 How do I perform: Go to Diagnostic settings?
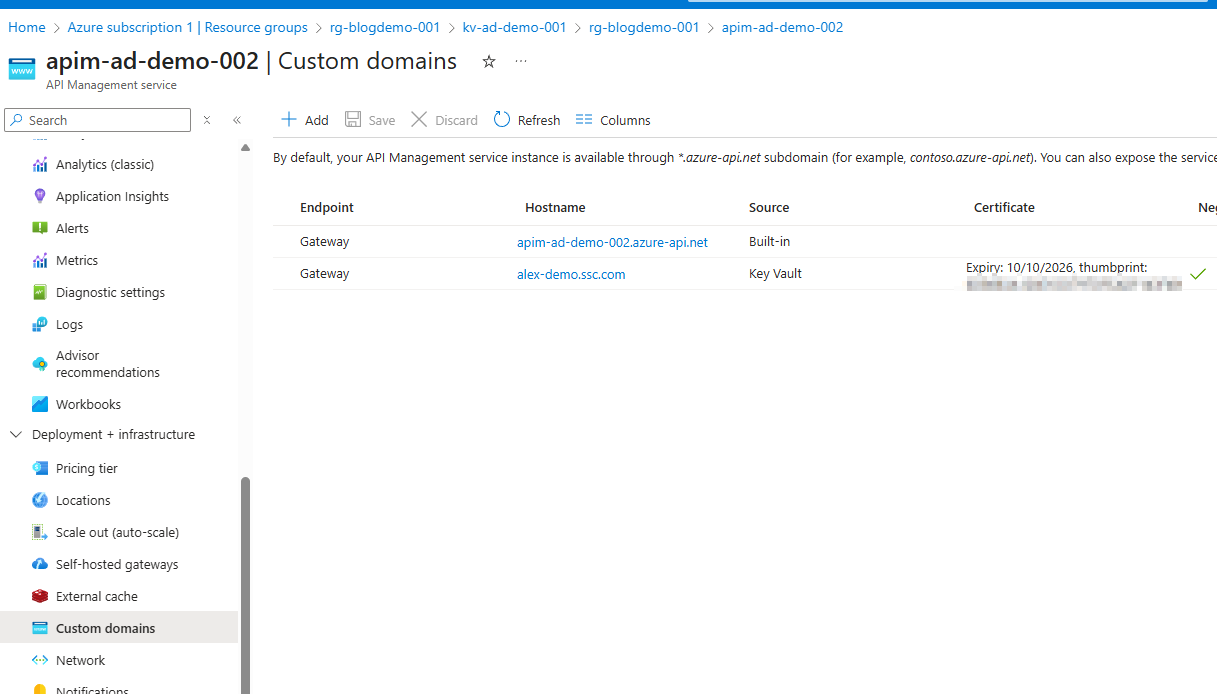click(x=110, y=293)
